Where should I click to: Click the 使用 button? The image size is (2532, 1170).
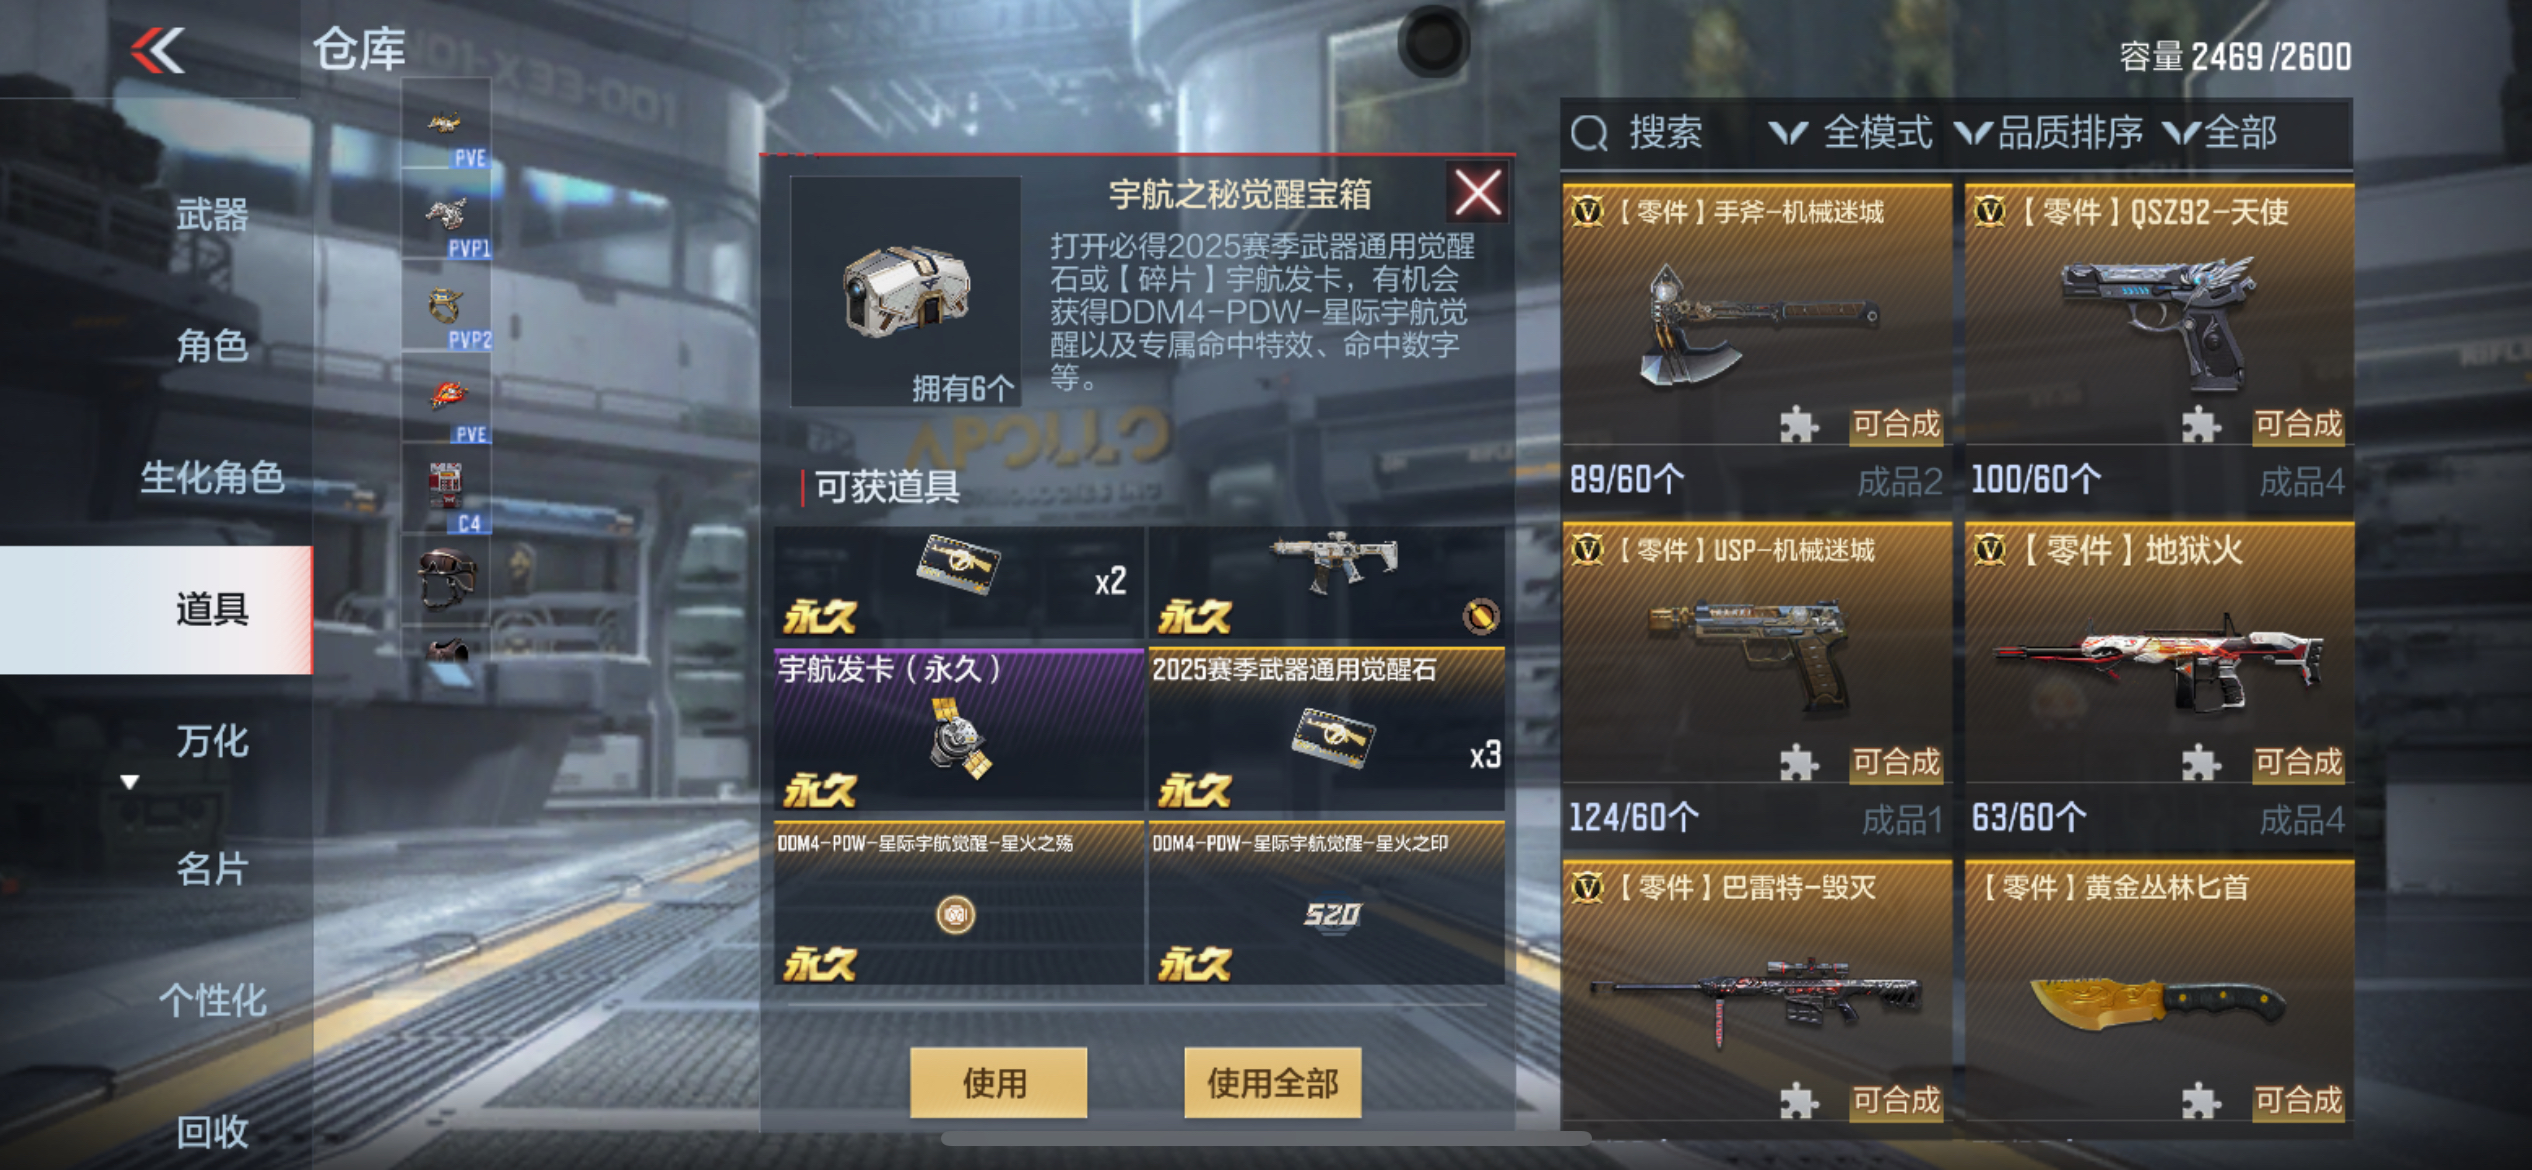click(x=998, y=1083)
